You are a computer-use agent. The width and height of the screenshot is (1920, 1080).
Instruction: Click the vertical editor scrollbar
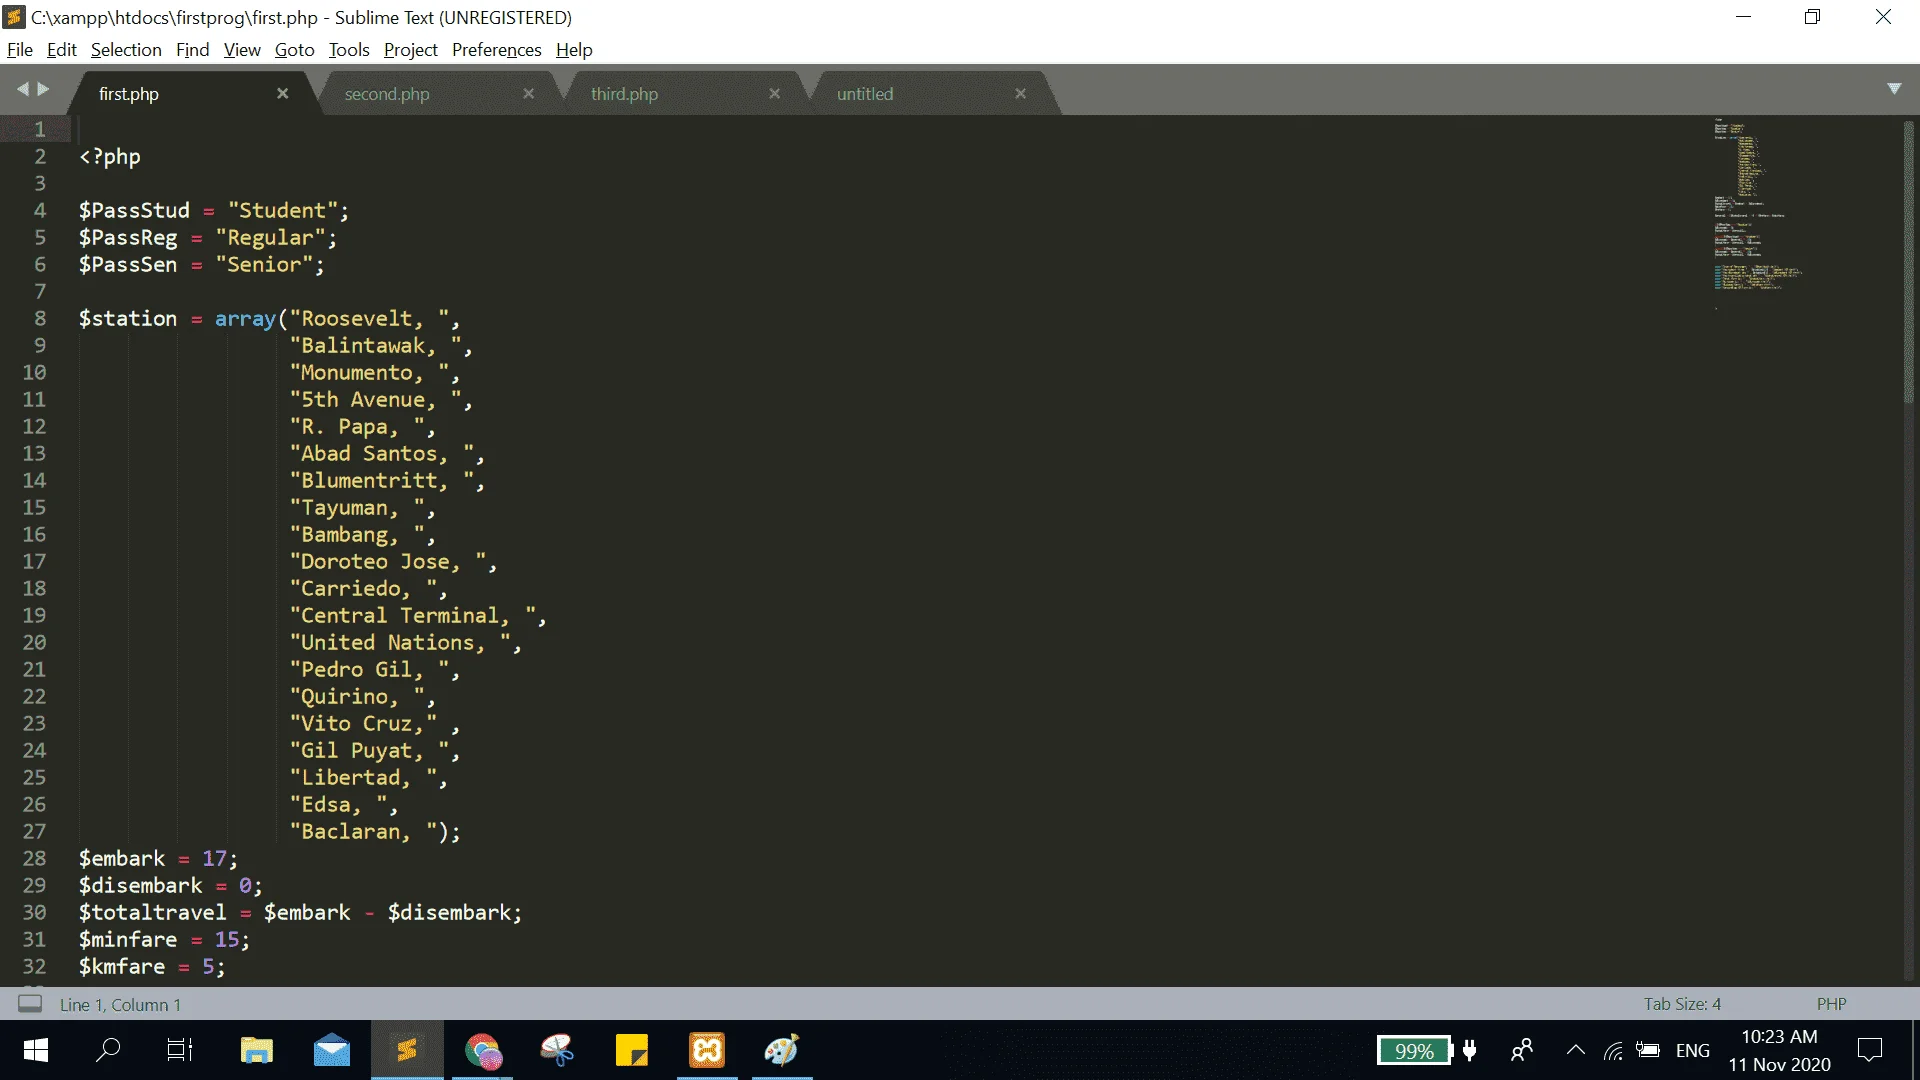pyautogui.click(x=1909, y=262)
